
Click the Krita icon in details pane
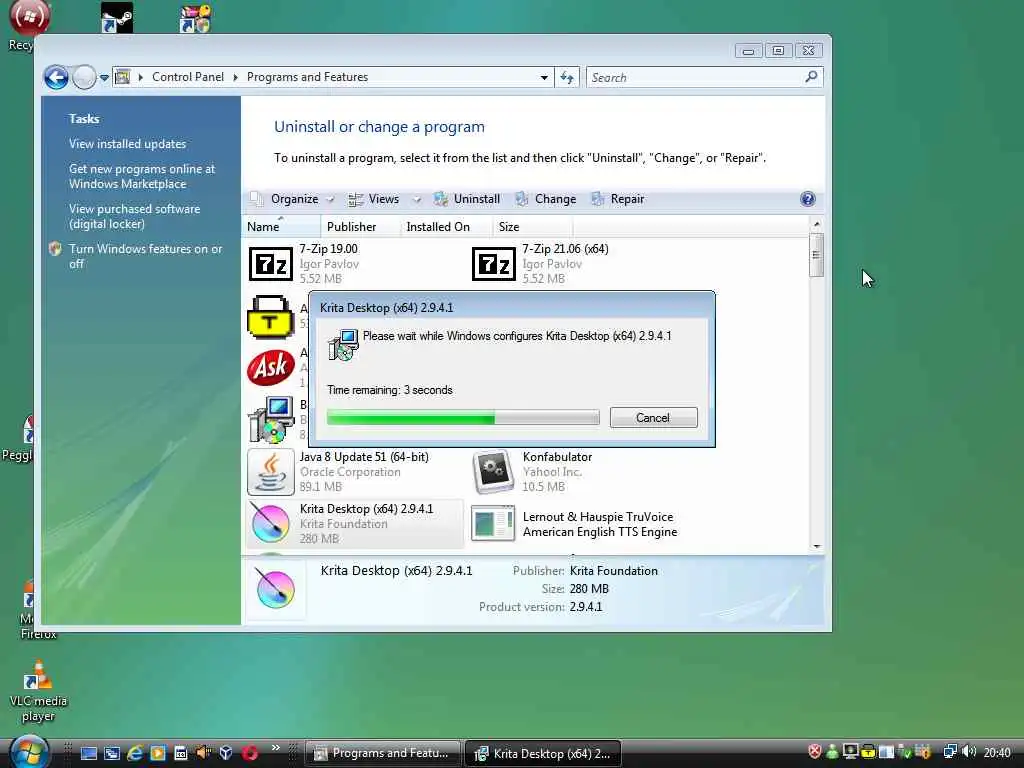tap(275, 588)
